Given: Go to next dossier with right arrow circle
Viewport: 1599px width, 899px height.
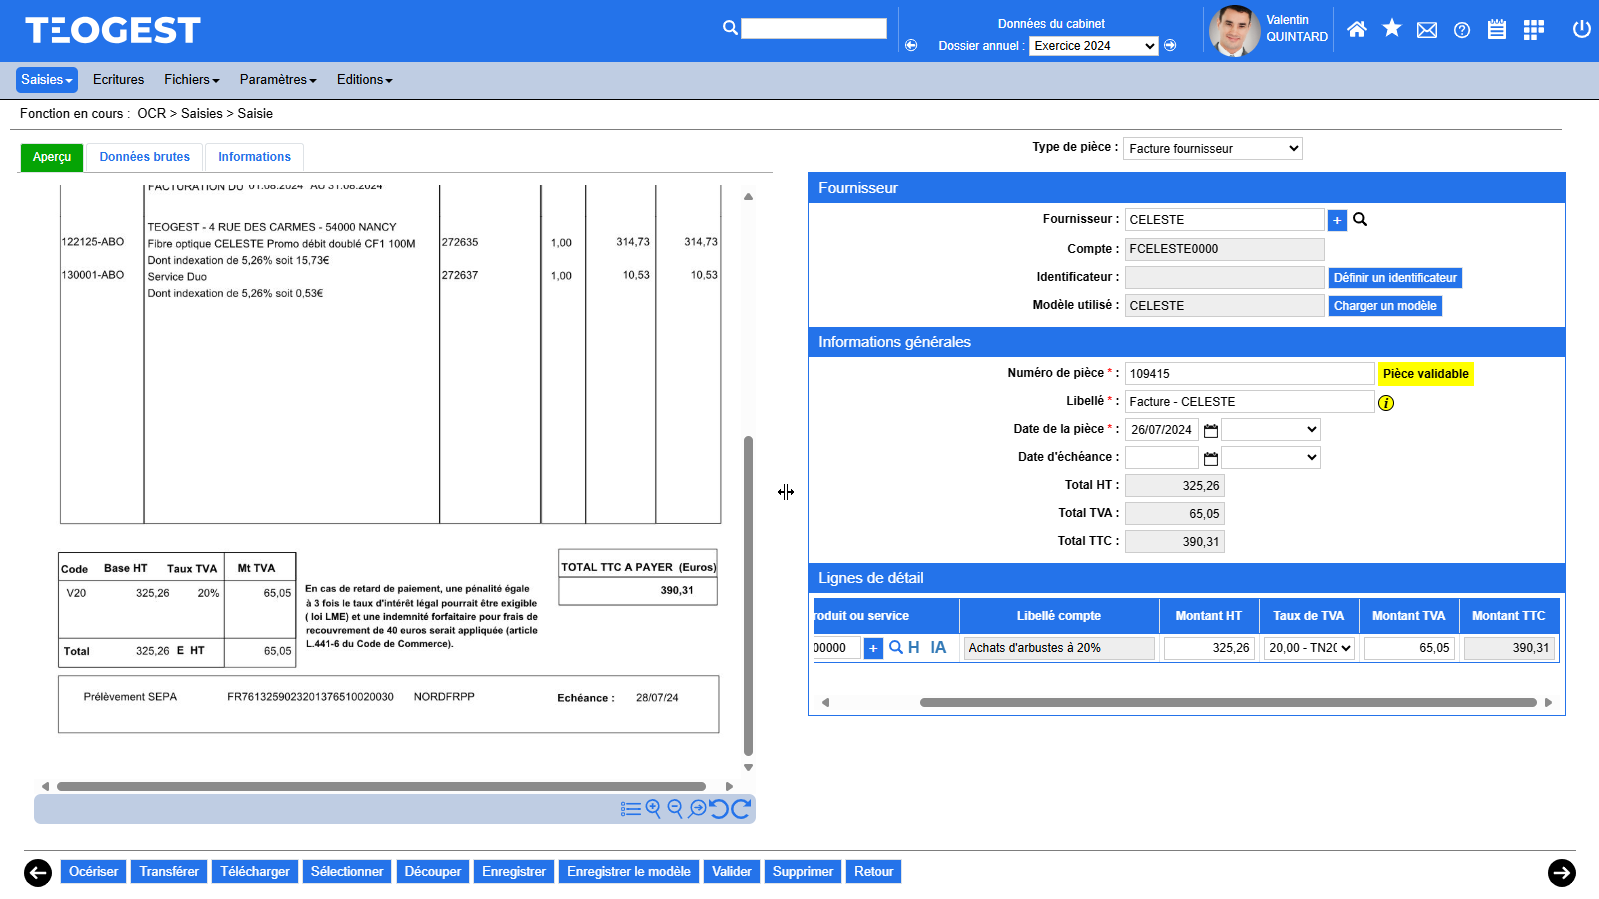Looking at the screenshot, I should [1170, 45].
